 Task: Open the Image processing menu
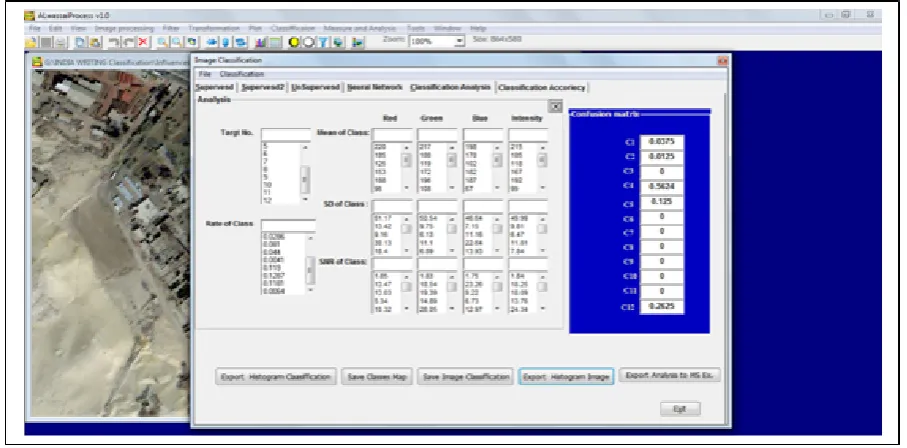pos(123,28)
